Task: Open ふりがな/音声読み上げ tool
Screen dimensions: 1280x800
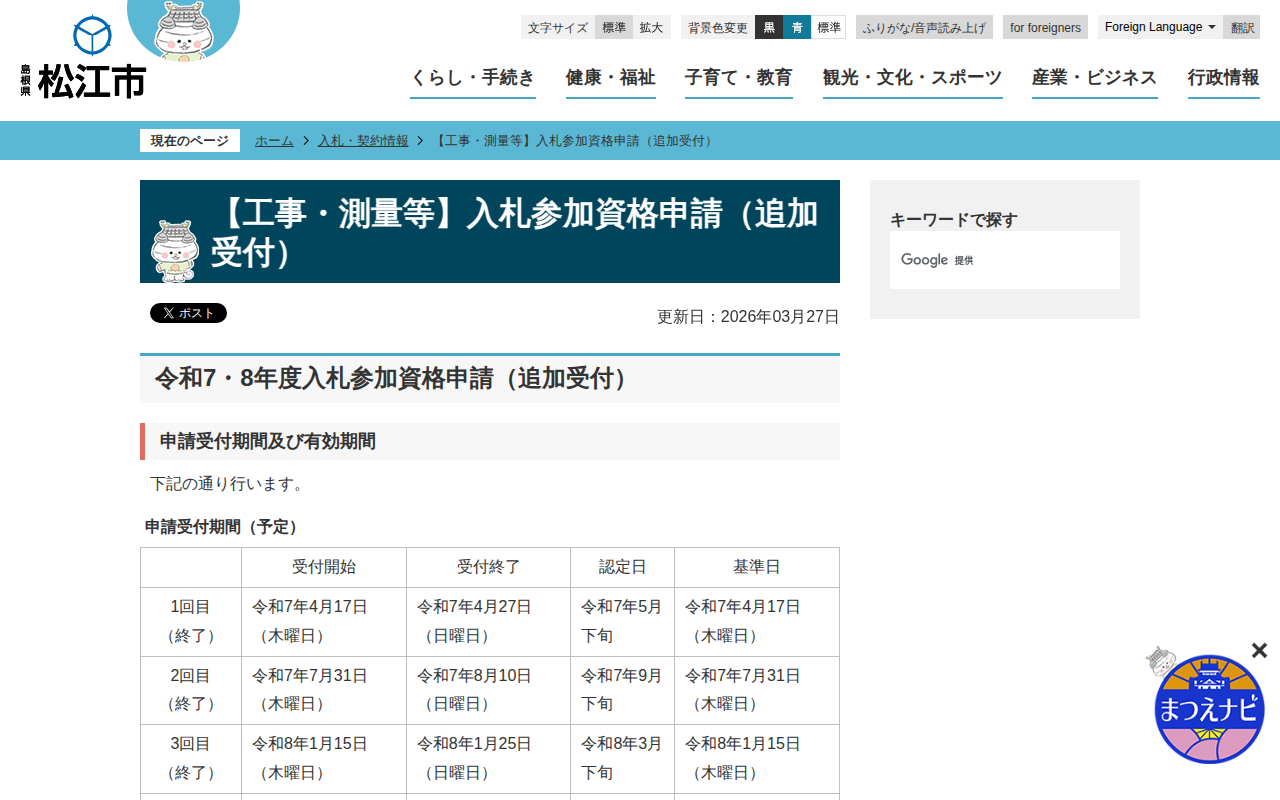Action: pos(924,27)
